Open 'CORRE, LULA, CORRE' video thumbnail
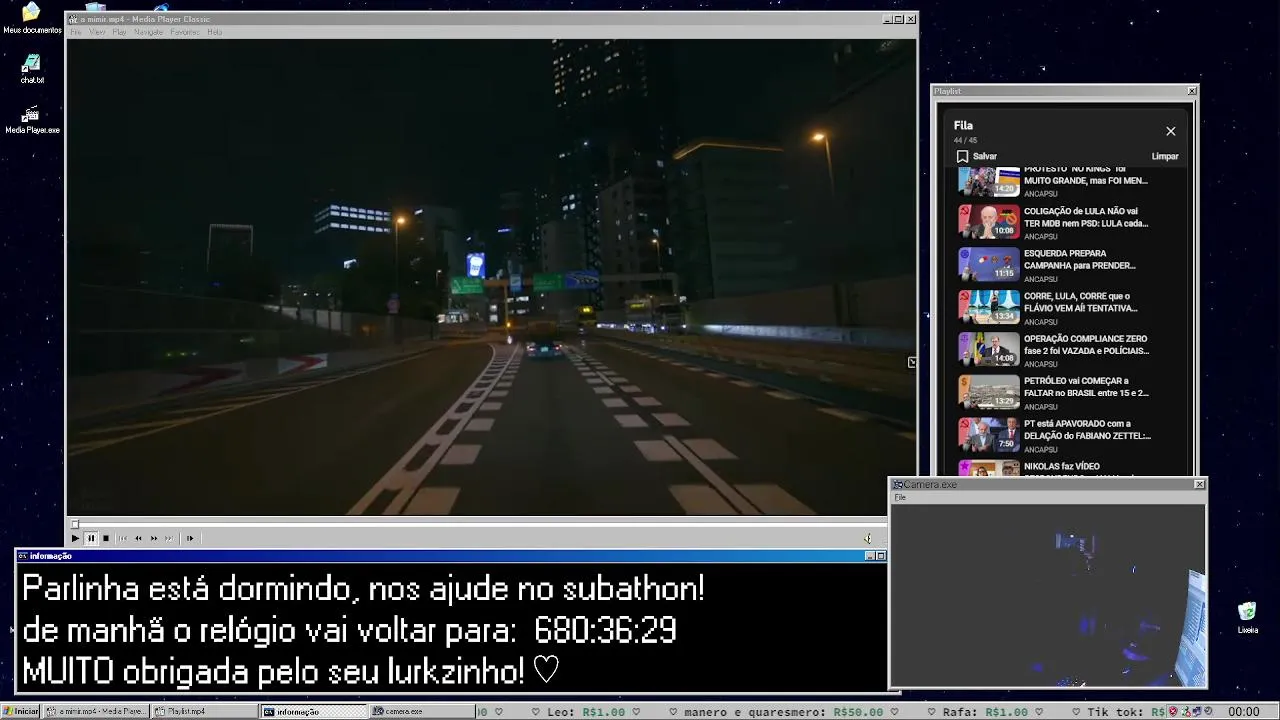Viewport: 1280px width, 720px height. pos(989,307)
